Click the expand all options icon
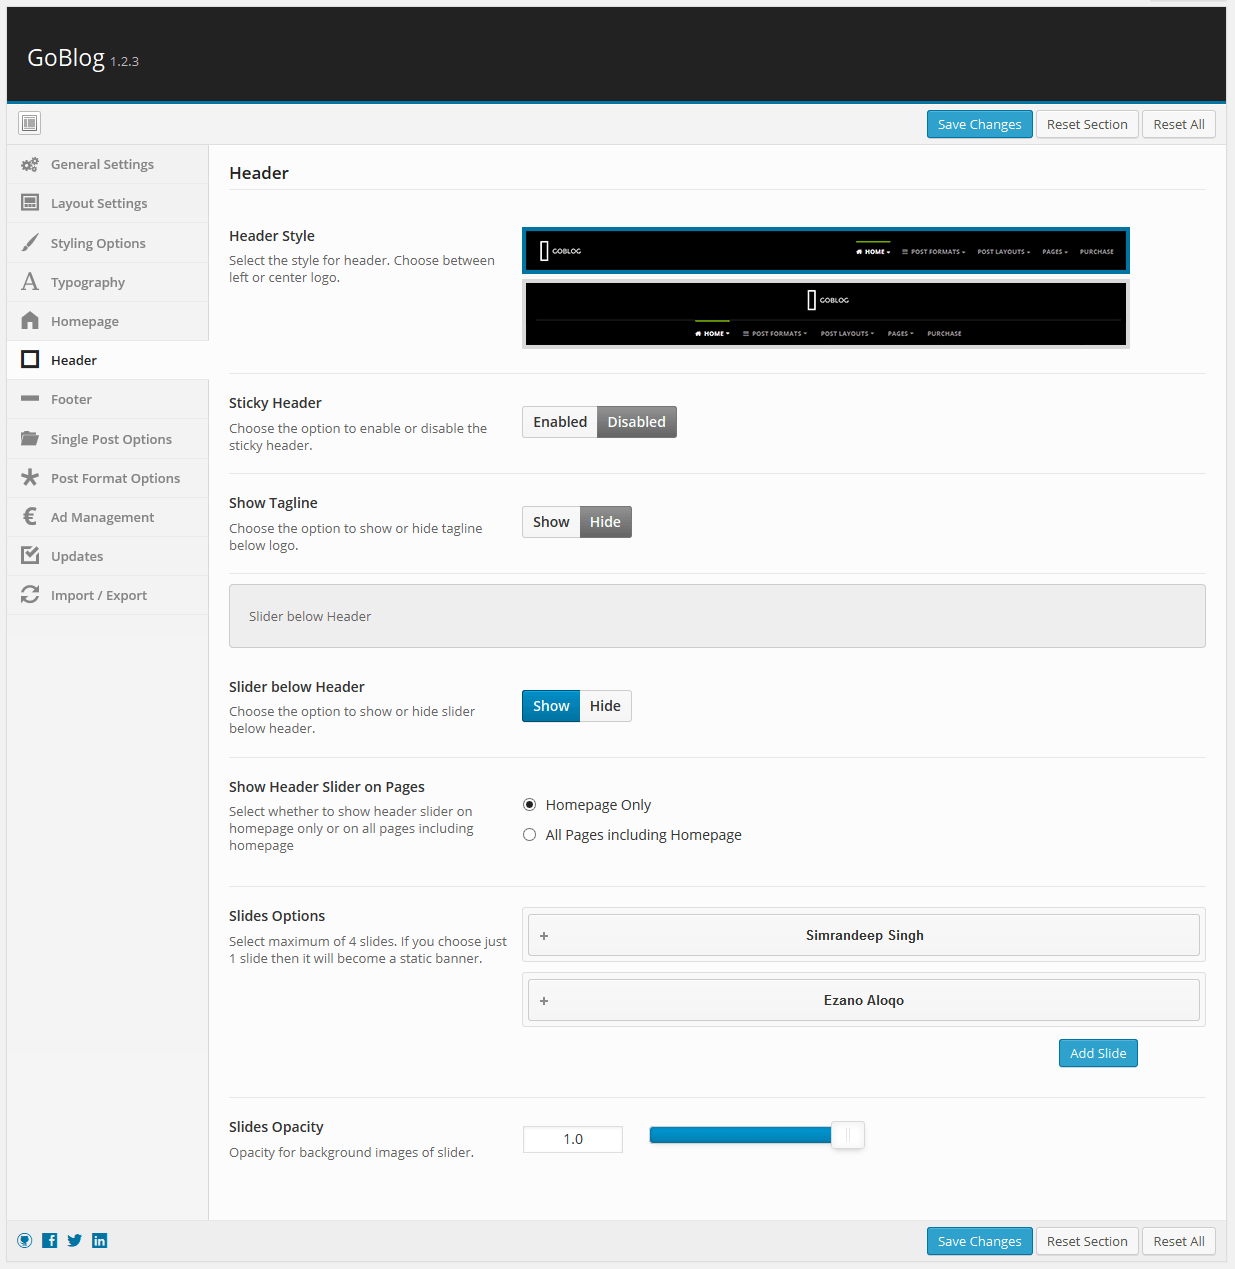The image size is (1235, 1269). (30, 123)
